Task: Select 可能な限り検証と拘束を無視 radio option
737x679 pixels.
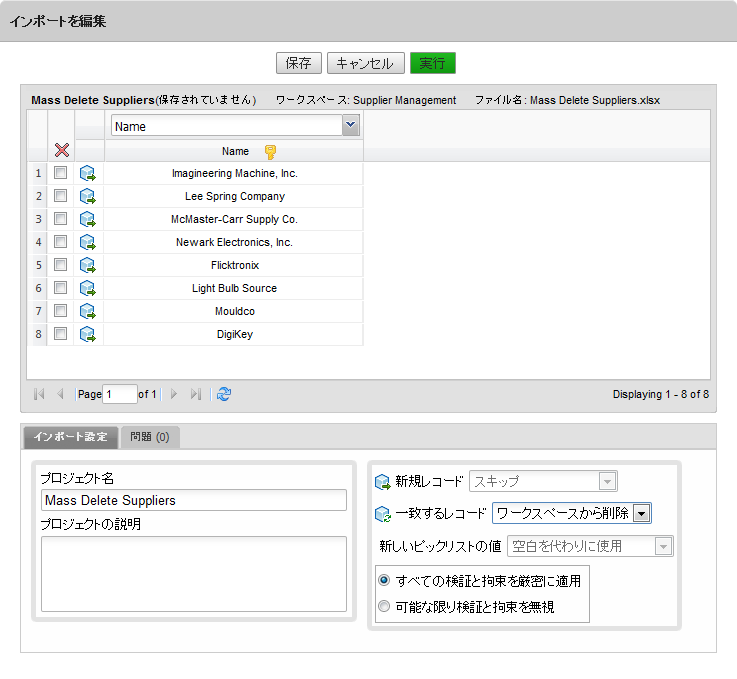Action: pos(384,607)
